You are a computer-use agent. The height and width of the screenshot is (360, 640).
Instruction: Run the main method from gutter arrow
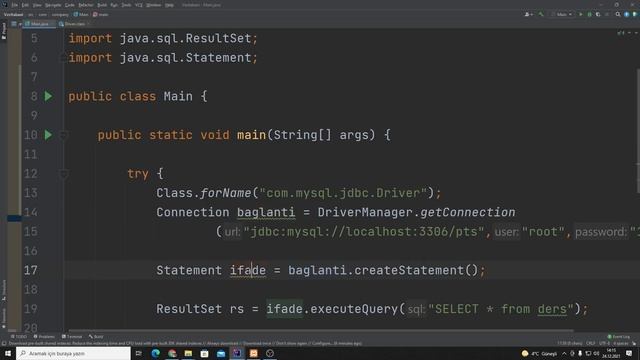point(48,135)
